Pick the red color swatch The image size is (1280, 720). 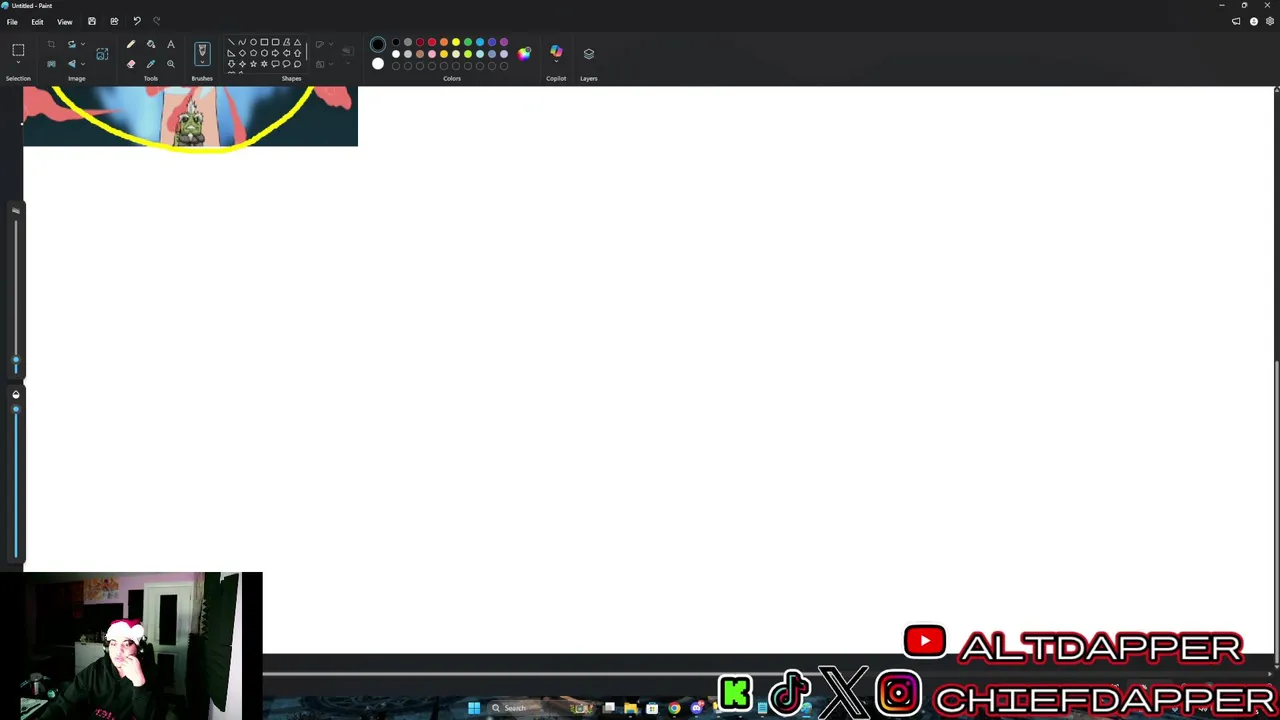coord(432,42)
